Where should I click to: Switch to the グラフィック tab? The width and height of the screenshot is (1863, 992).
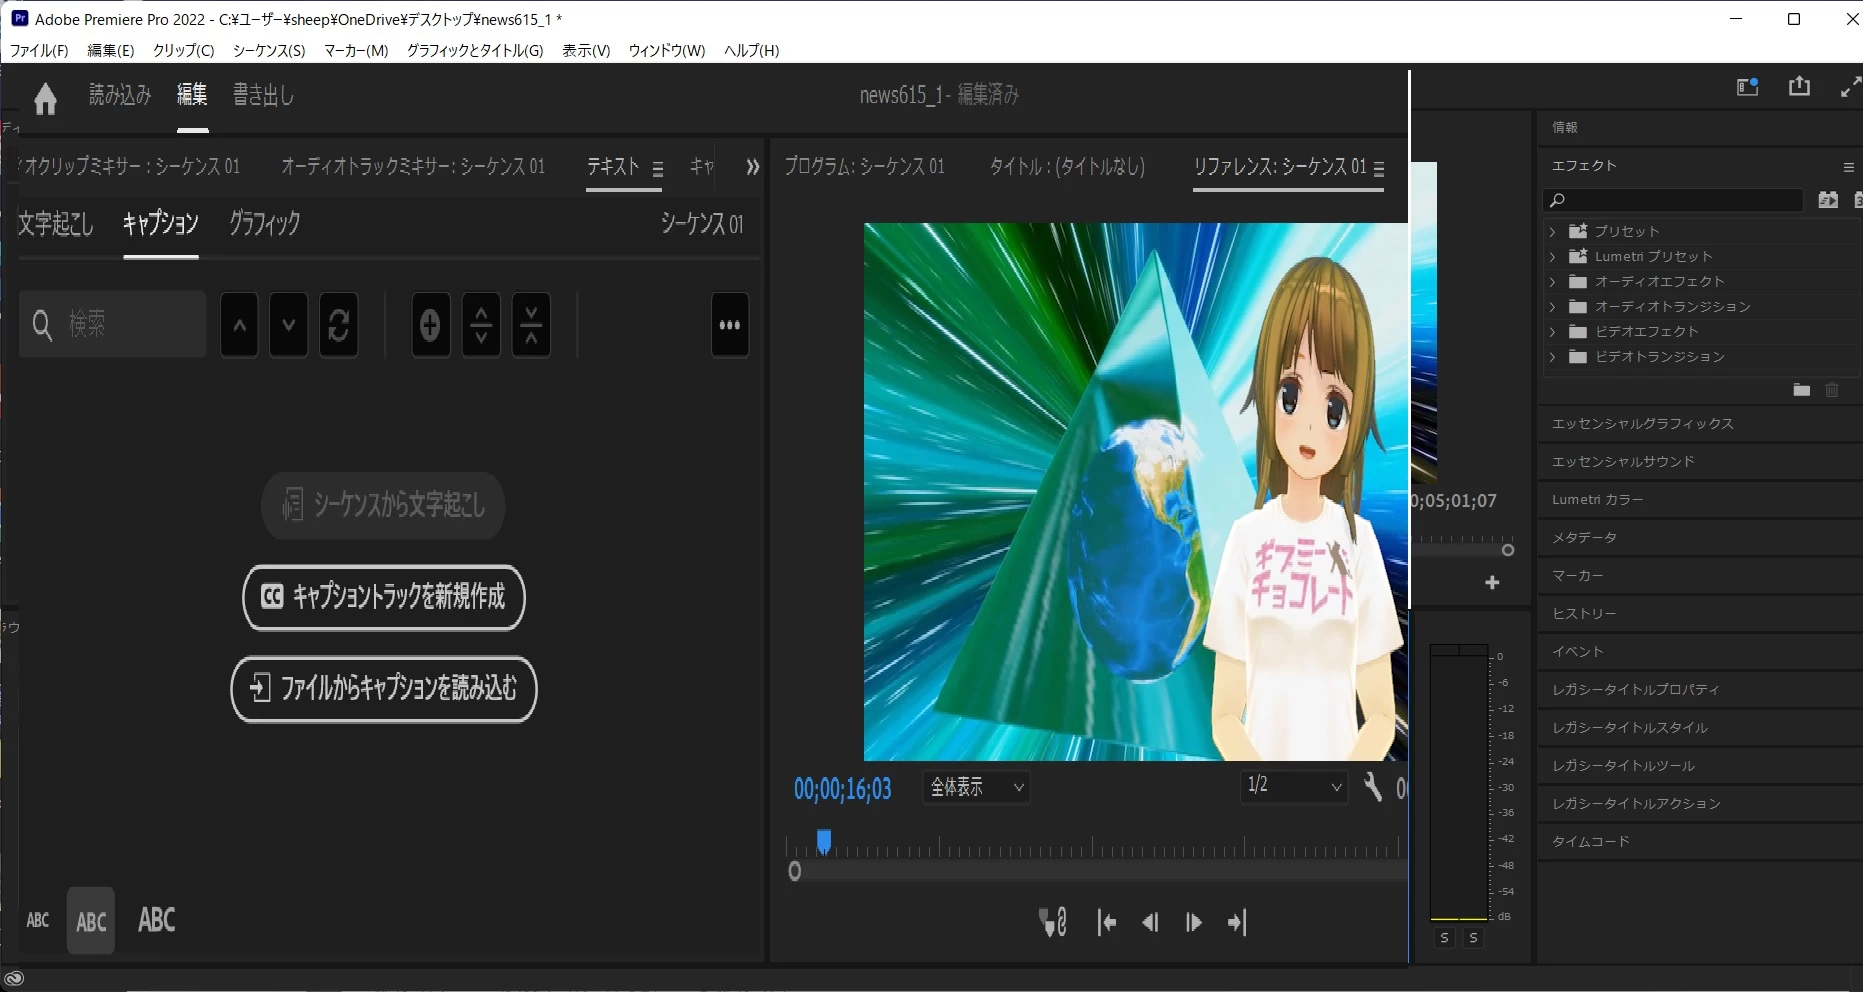pos(264,223)
